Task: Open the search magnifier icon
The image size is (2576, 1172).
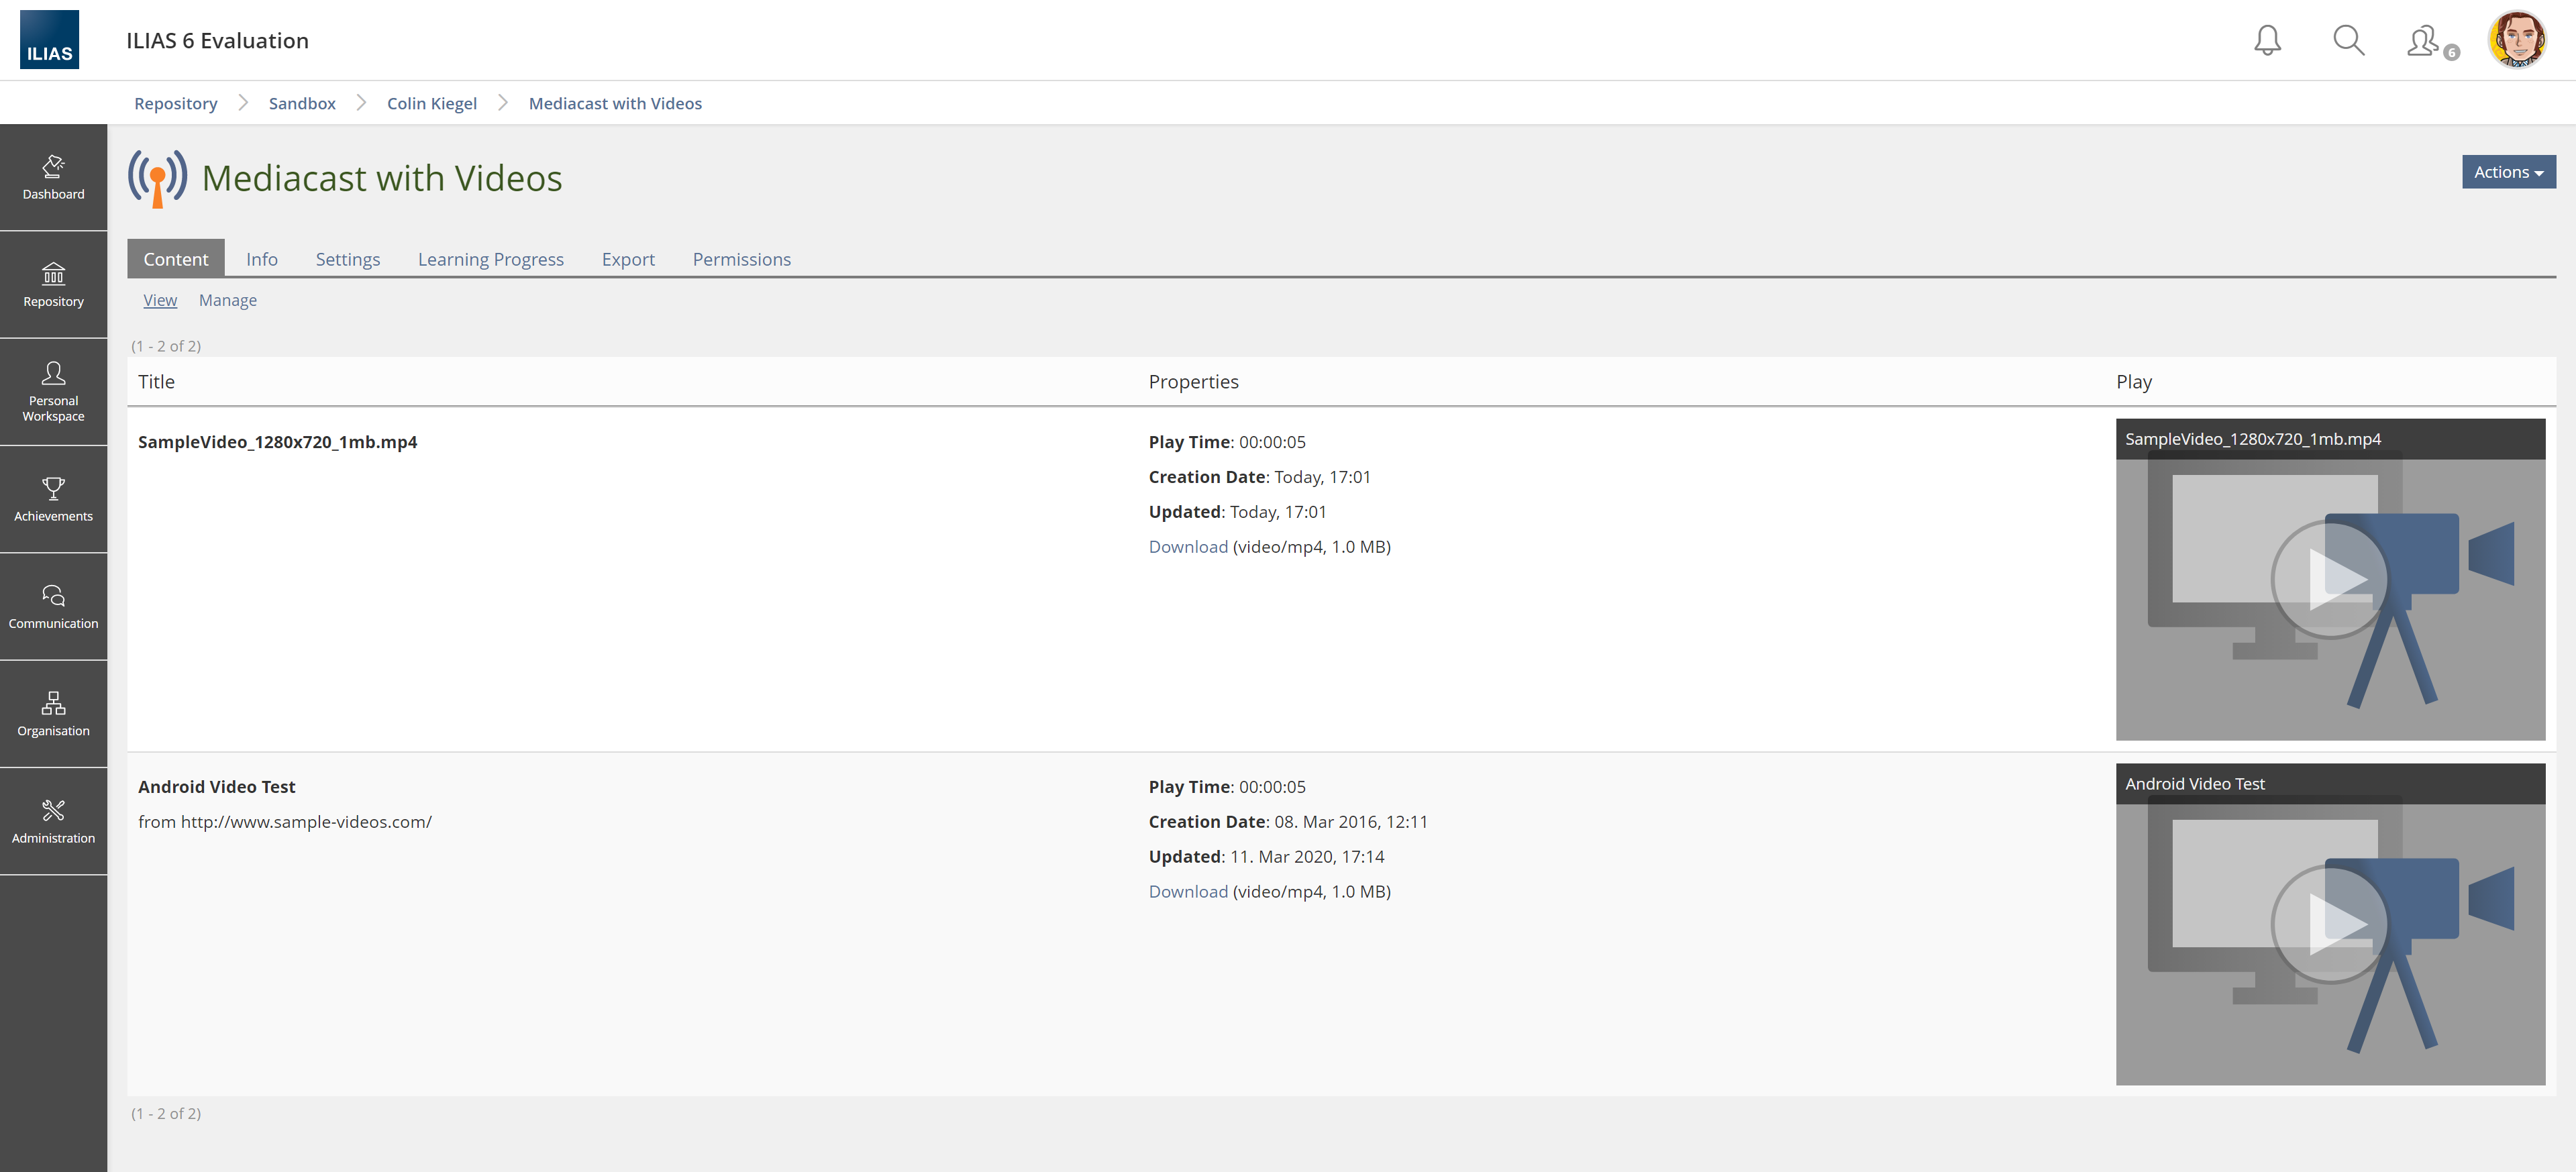Action: point(2348,41)
